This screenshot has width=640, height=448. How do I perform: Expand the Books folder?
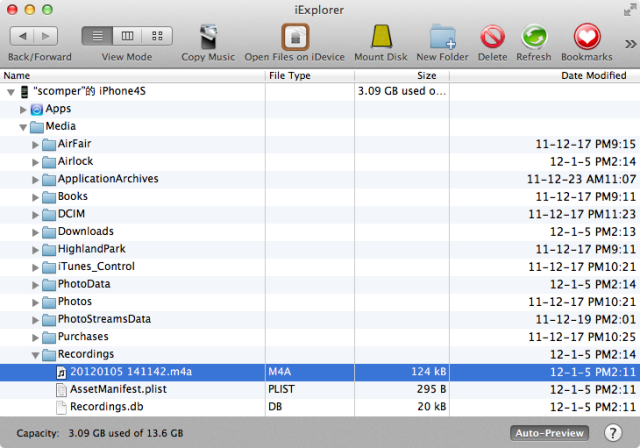(36, 197)
